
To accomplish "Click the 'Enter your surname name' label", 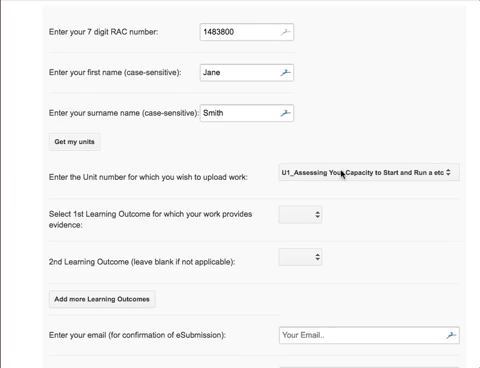I will coord(124,113).
